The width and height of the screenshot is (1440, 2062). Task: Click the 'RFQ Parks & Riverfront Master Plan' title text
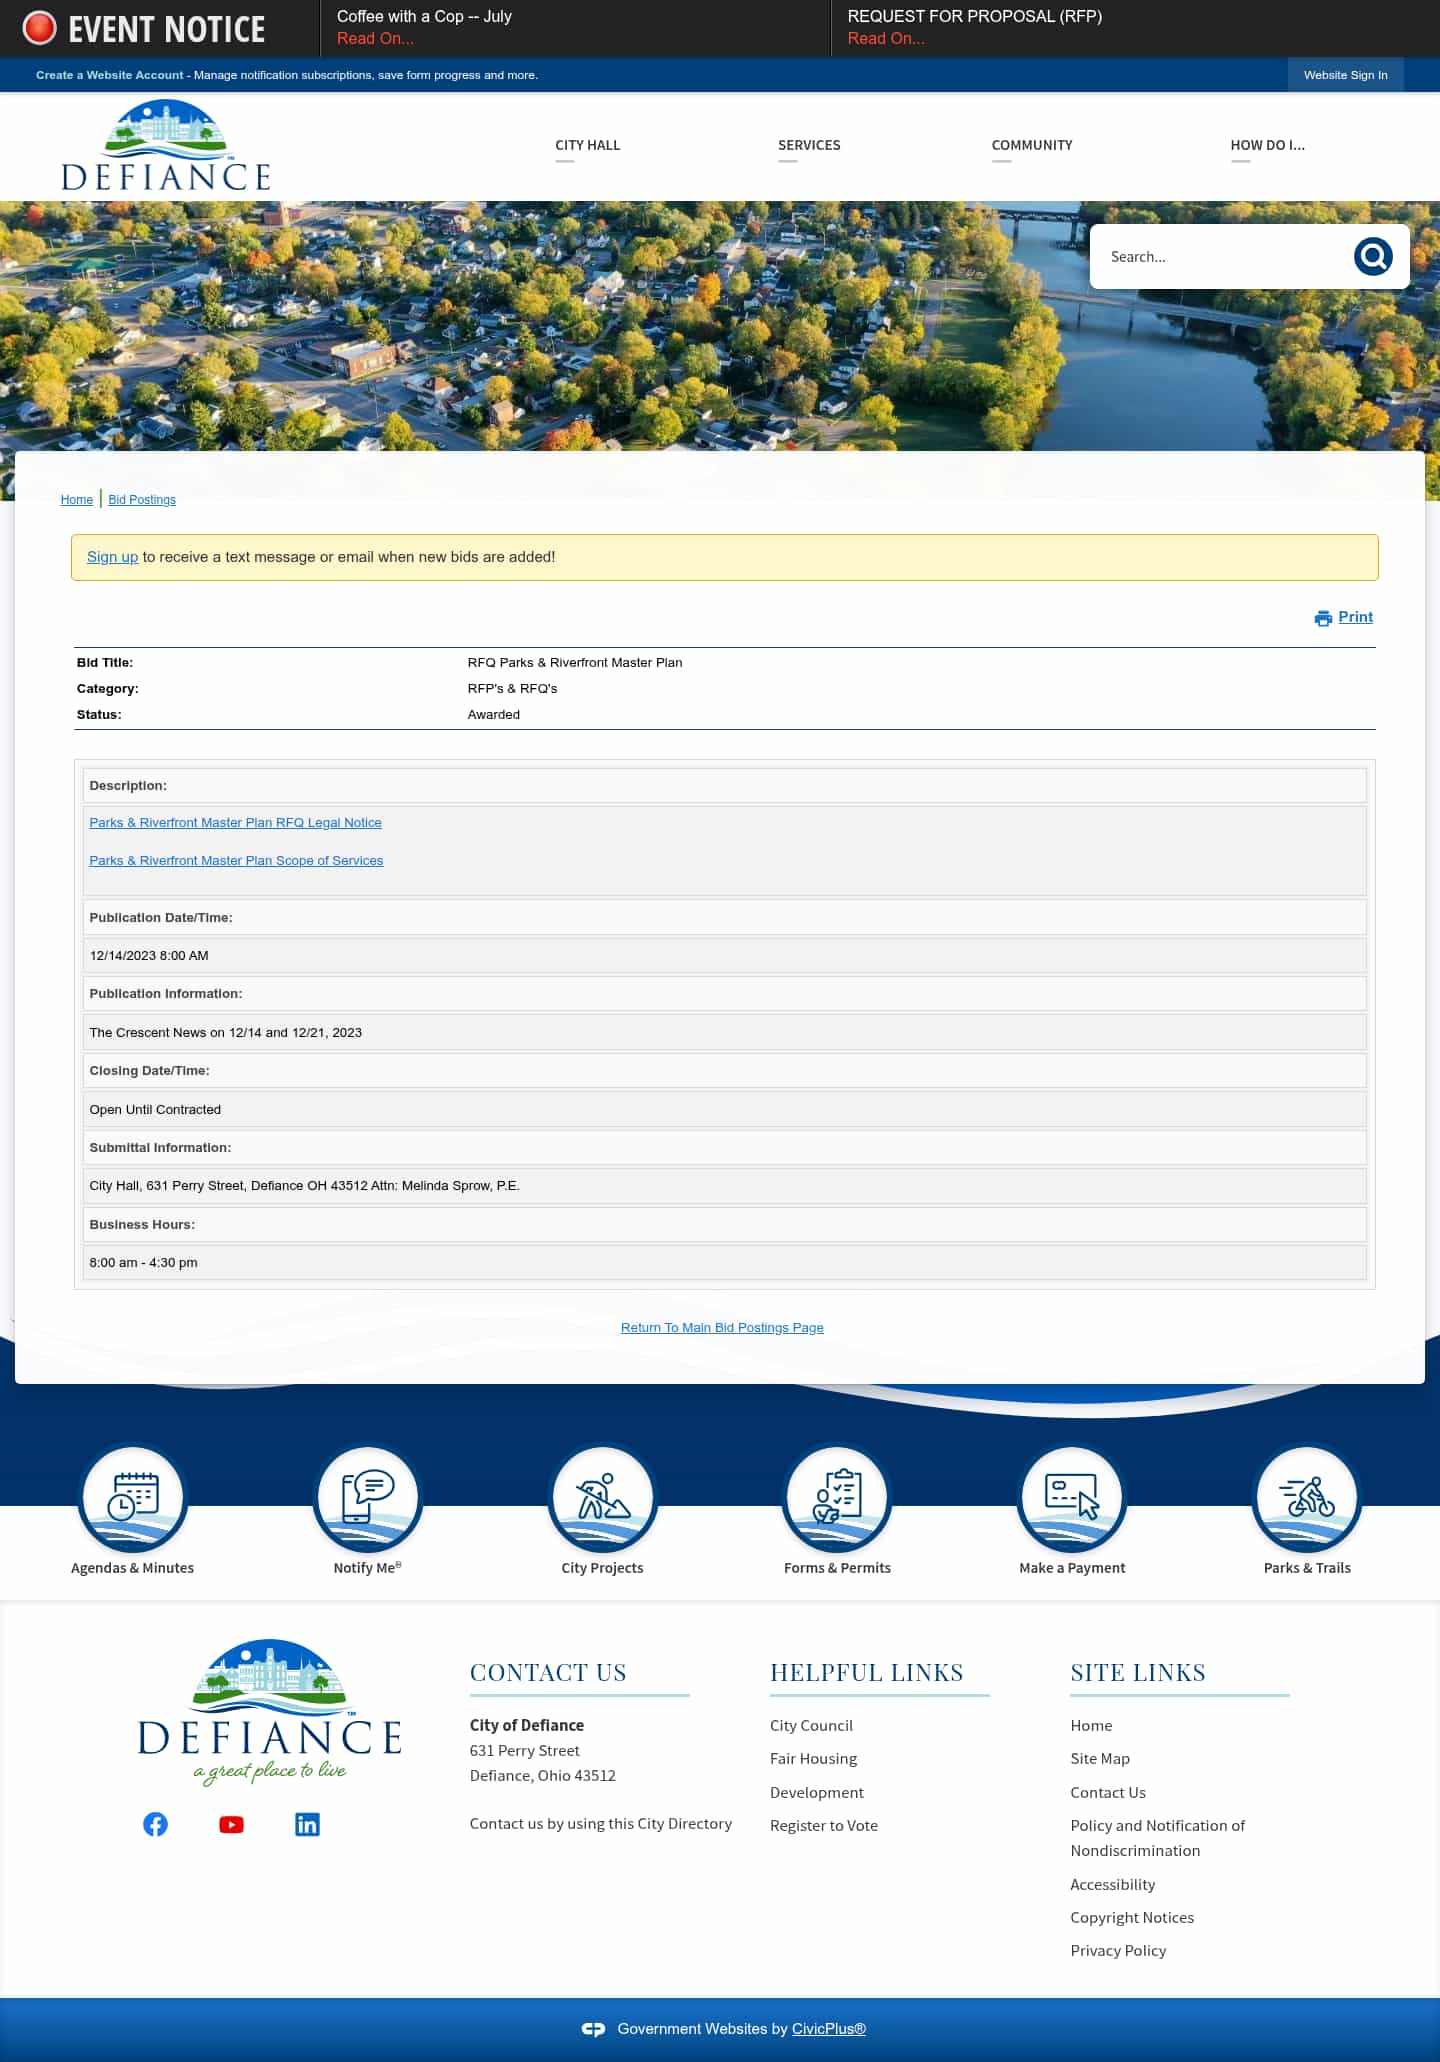(x=575, y=663)
